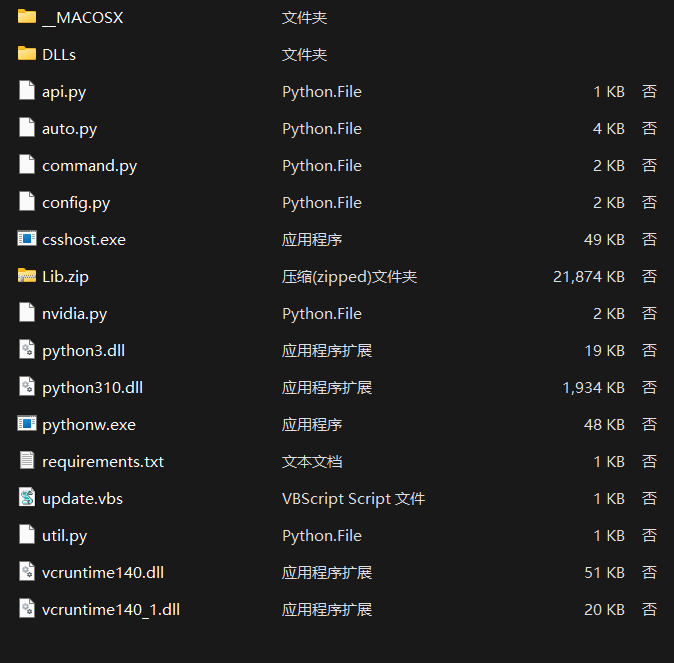The height and width of the screenshot is (663, 674).
Task: Click the 1,934 KB size value
Action: pos(594,387)
